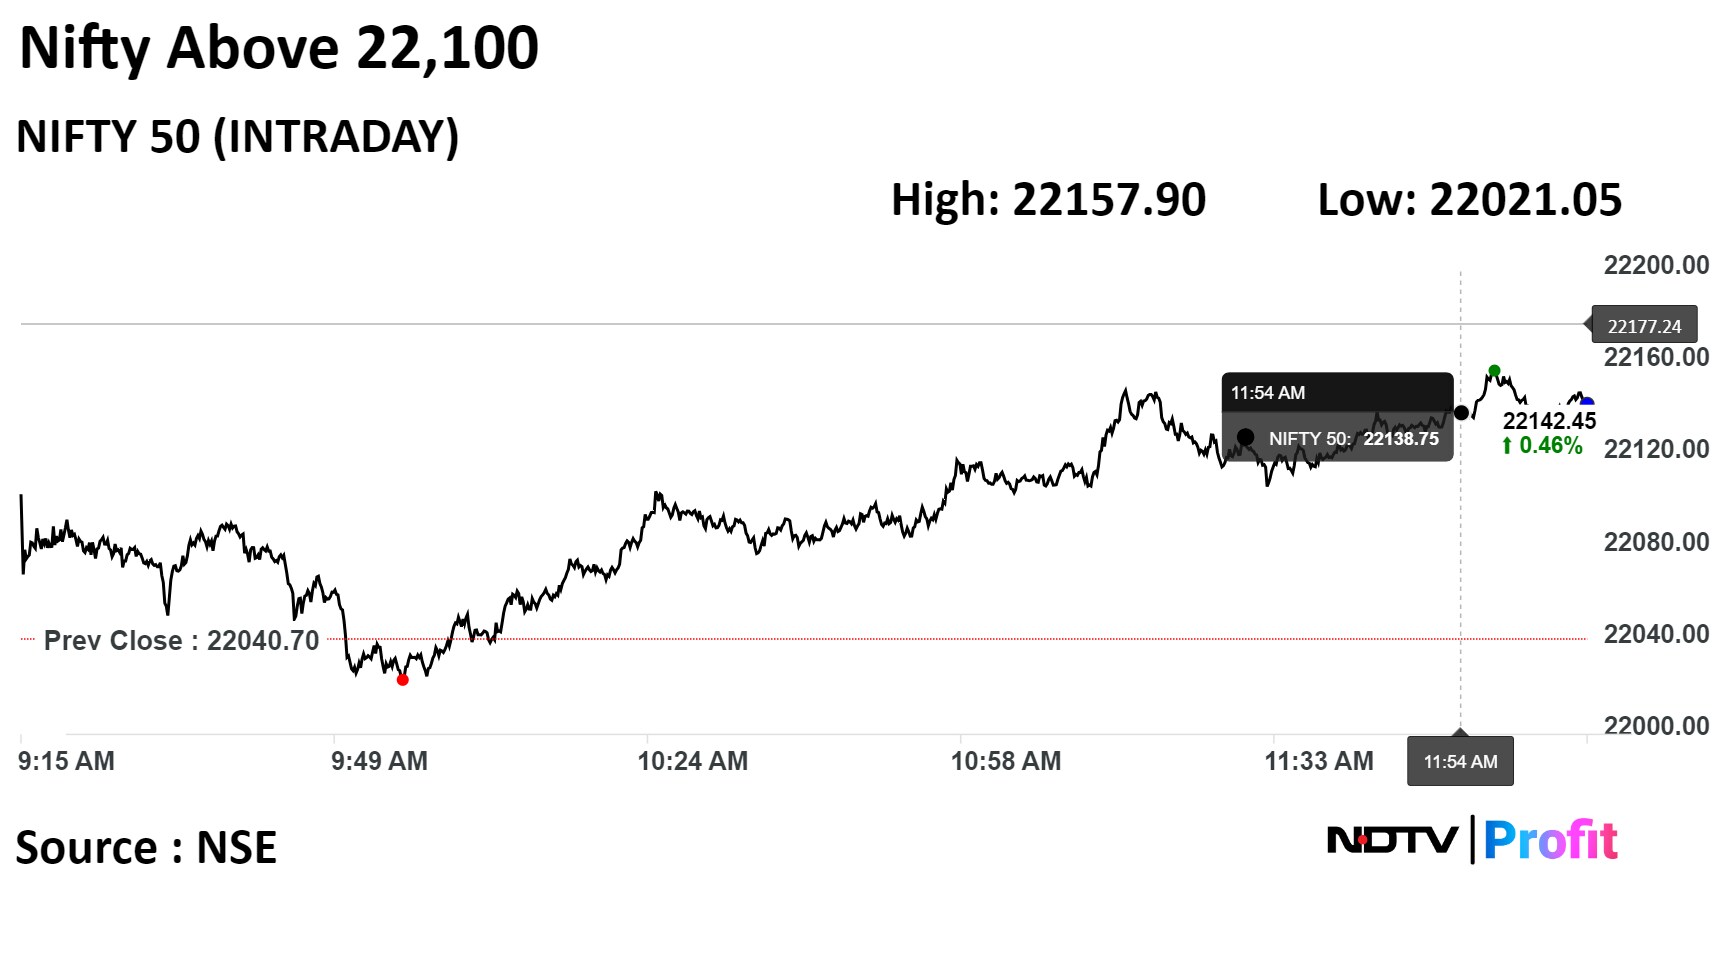
Task: Click the 9:49 AM x-axis label
Action: [379, 761]
